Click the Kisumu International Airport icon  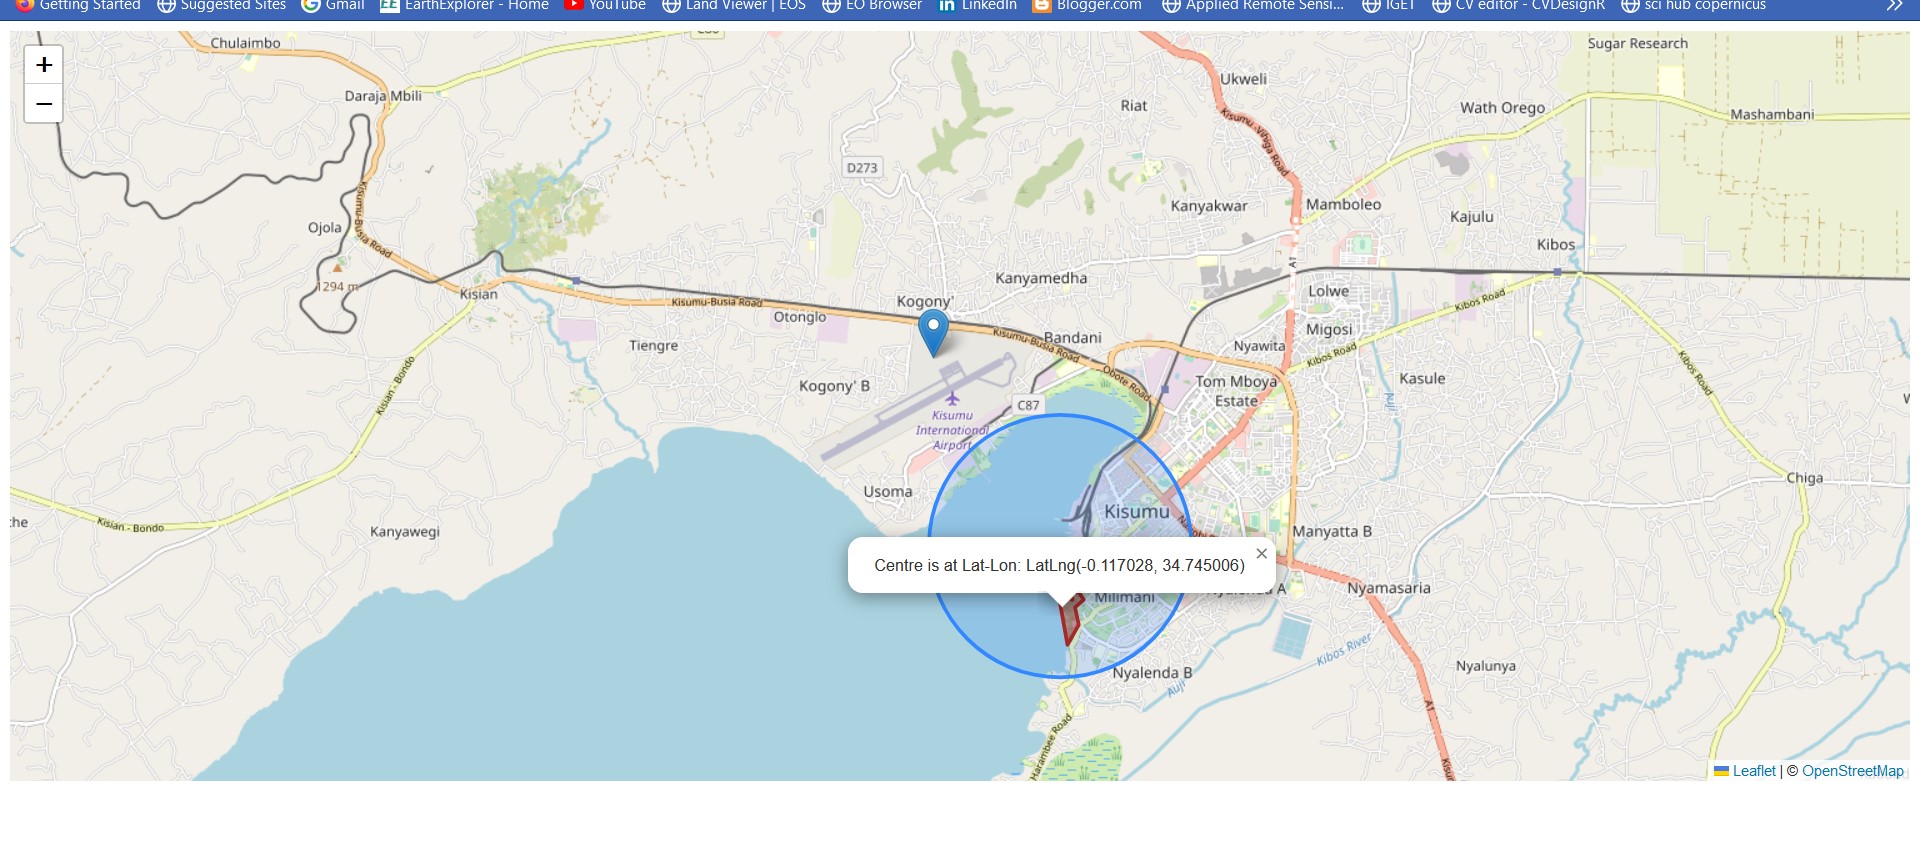pos(952,399)
